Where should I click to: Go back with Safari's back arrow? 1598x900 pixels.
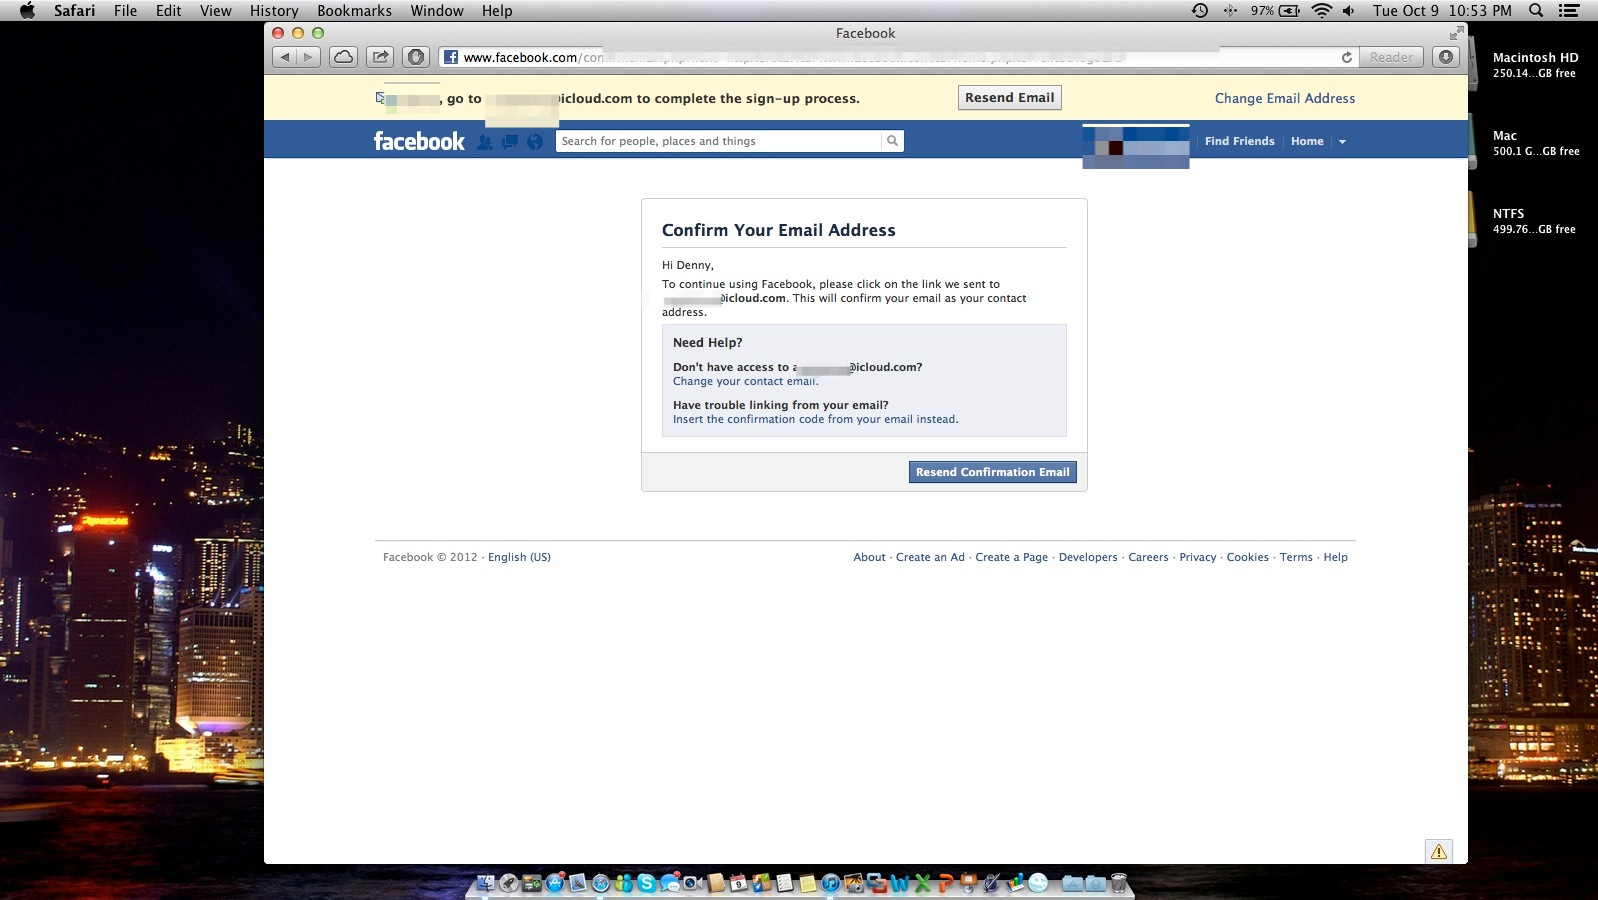(285, 57)
